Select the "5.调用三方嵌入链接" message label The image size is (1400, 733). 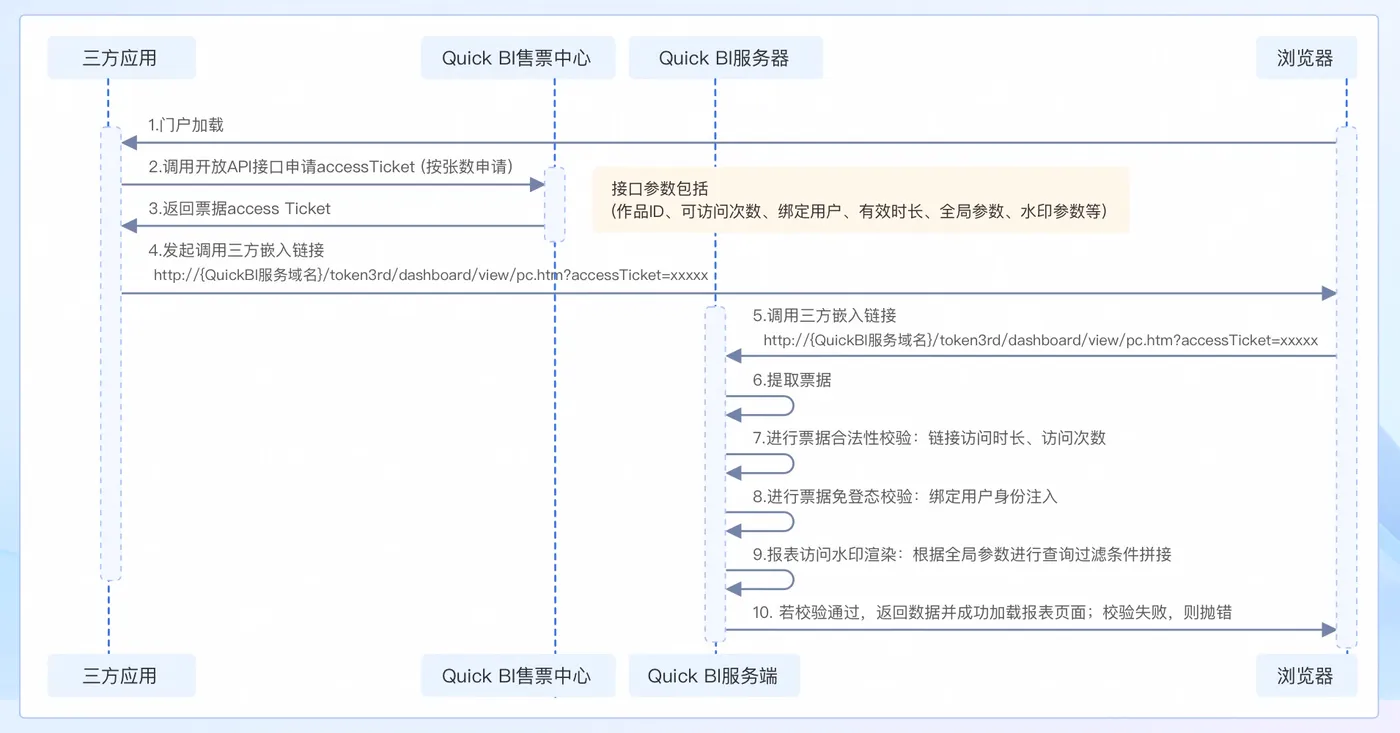(x=825, y=315)
